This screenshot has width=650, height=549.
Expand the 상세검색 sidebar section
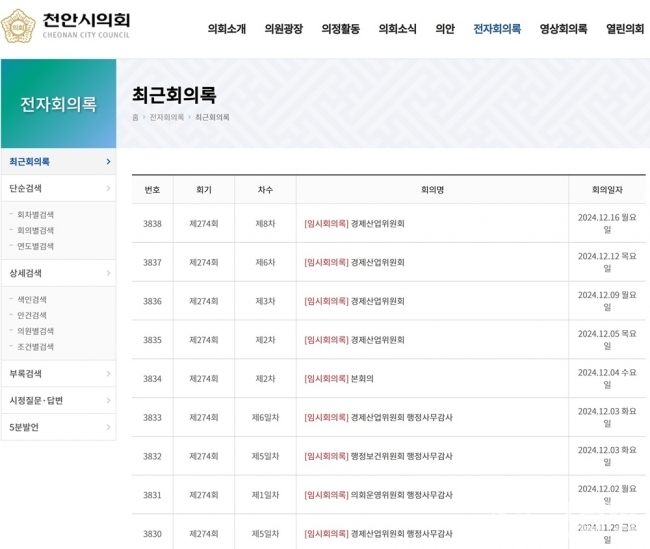[x=57, y=273]
